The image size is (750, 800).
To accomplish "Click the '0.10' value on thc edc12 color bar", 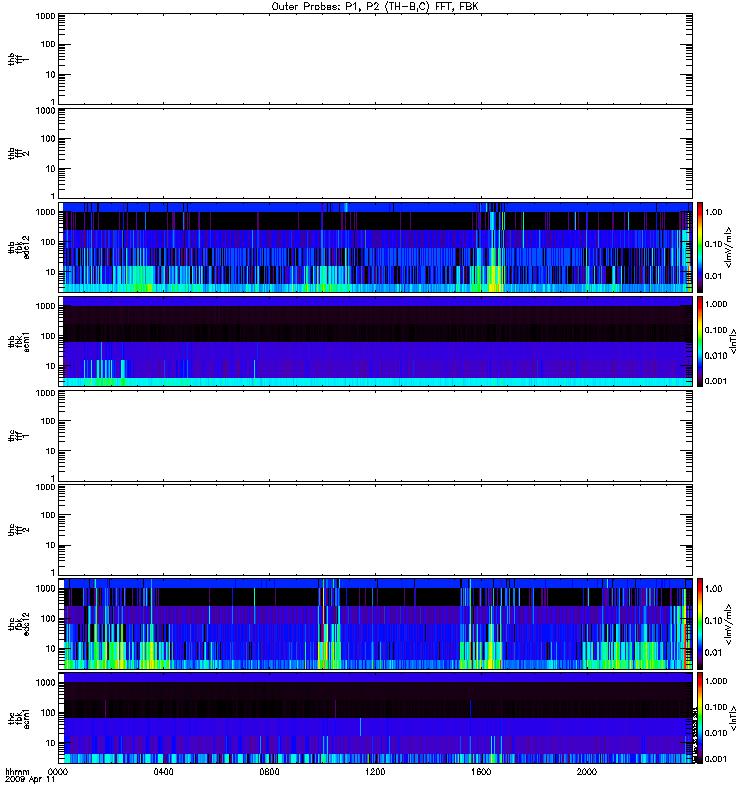I will pyautogui.click(x=714, y=620).
